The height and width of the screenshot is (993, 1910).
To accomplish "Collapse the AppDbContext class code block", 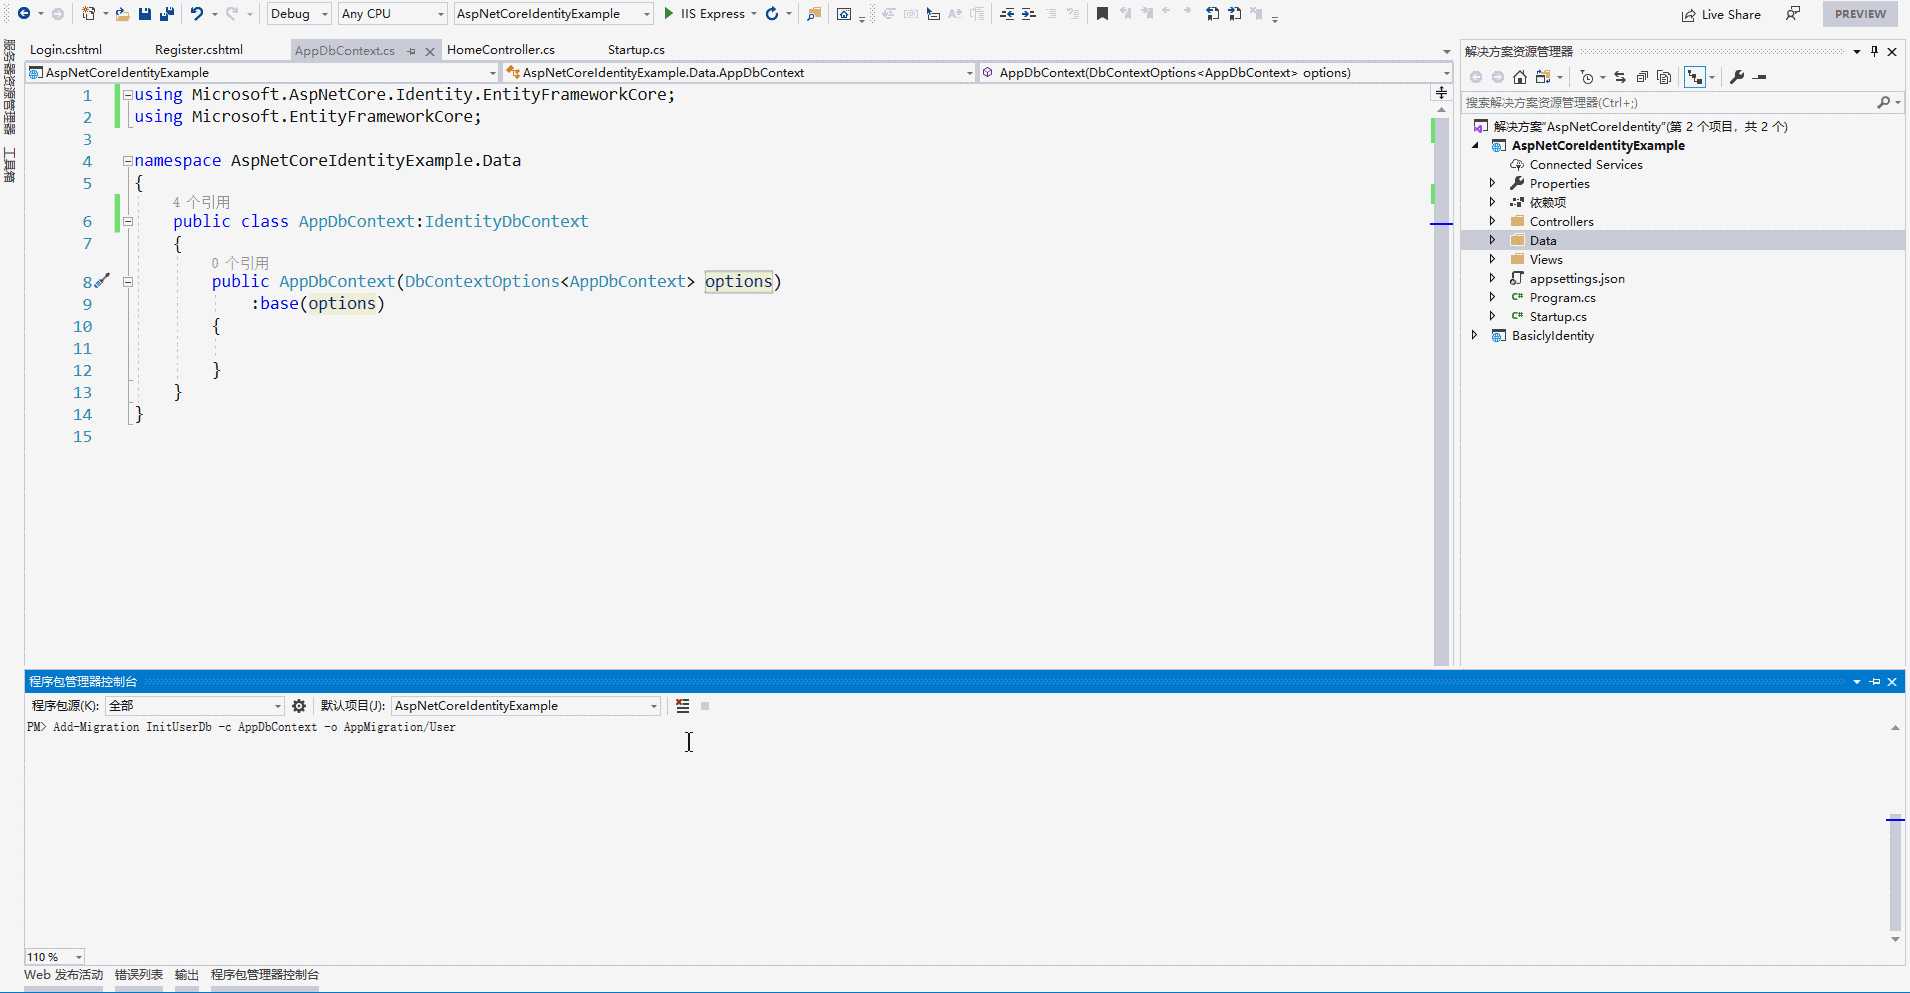I will point(128,222).
